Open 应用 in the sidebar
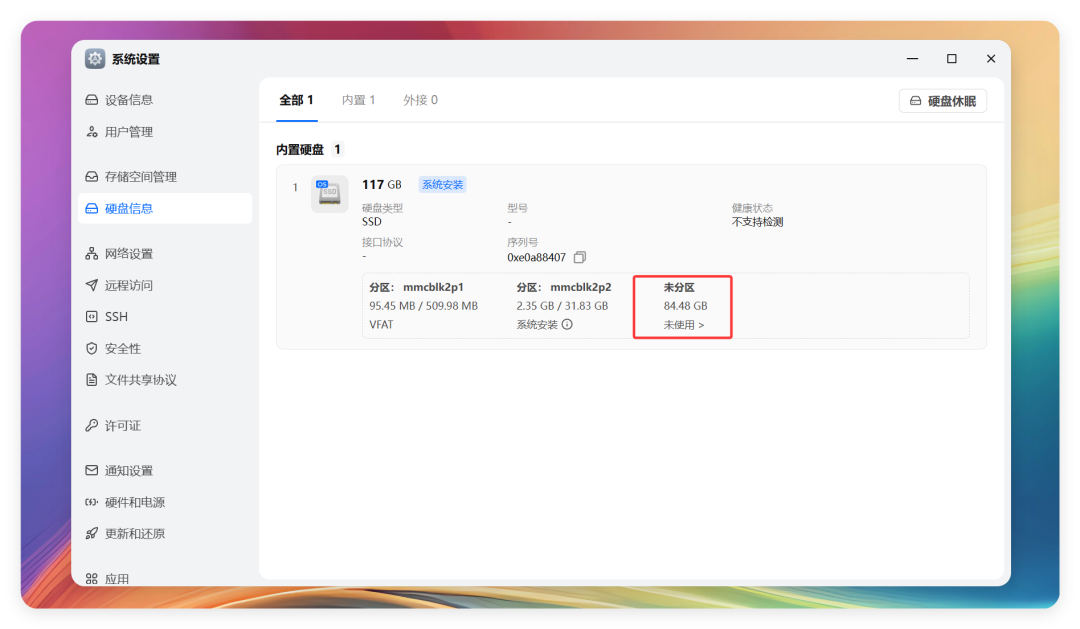Viewport: 1080px width, 629px height. pos(165,577)
